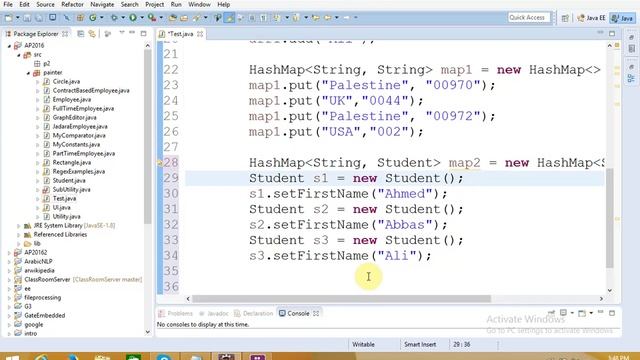The width and height of the screenshot is (640, 360).
Task: Minimize the Package Explorer panel
Action: pyautogui.click(x=132, y=33)
